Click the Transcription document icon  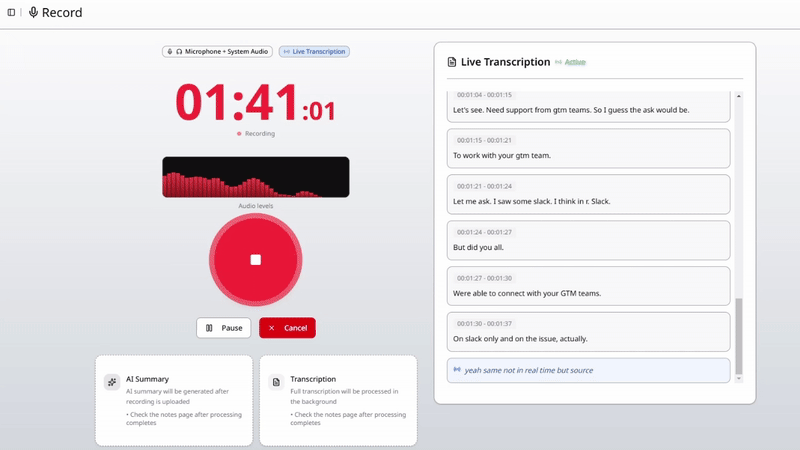coord(276,382)
